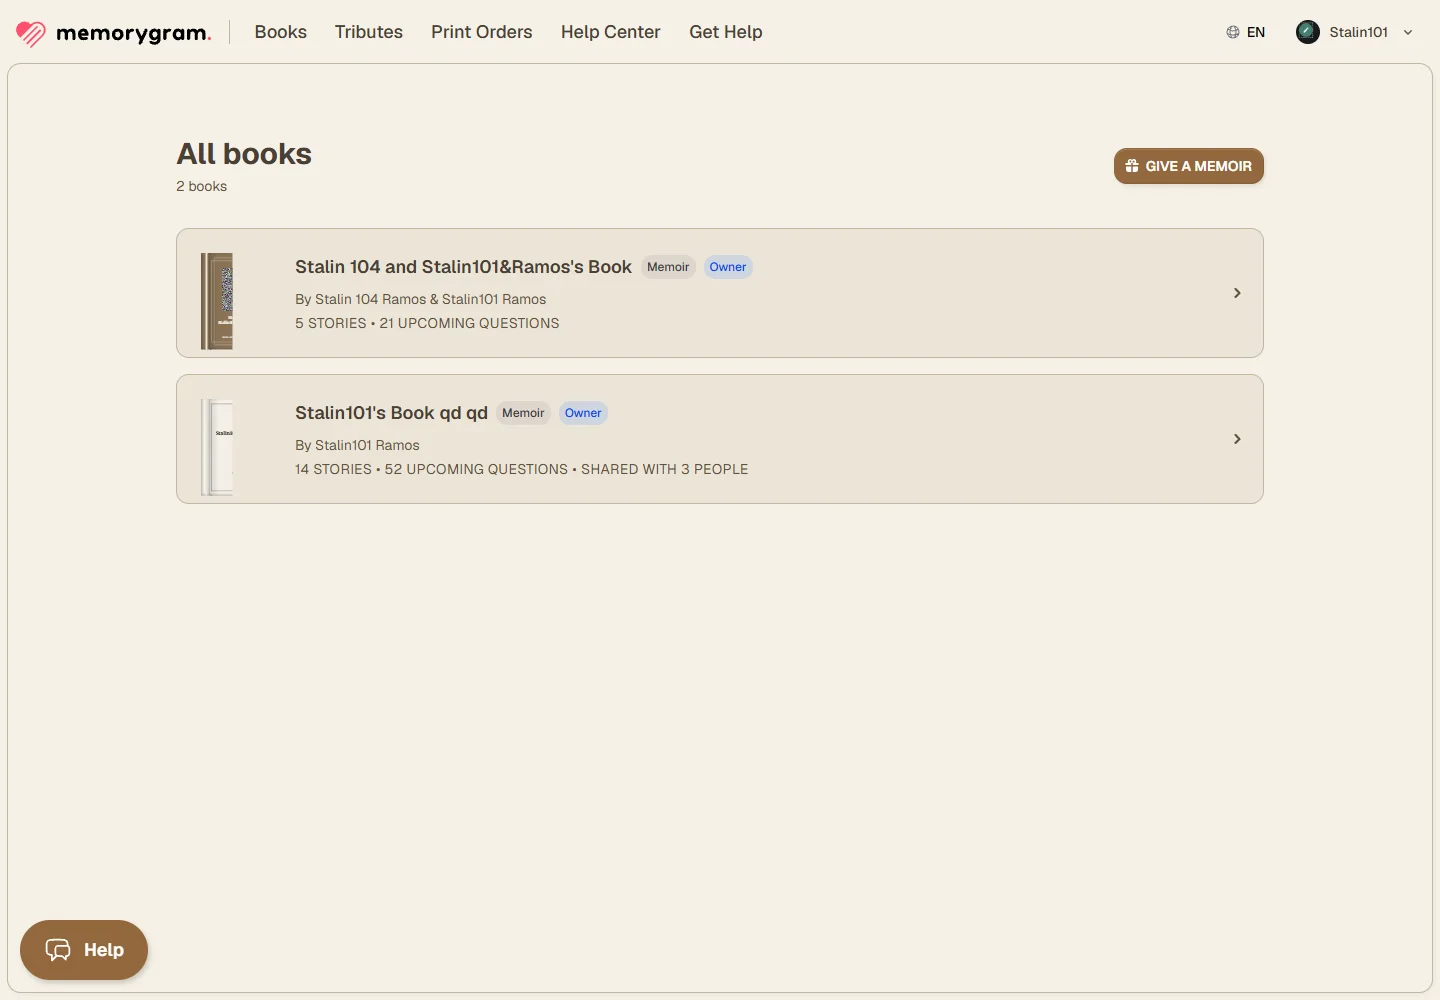Open the Help Center
This screenshot has width=1440, height=1000.
[x=611, y=32]
